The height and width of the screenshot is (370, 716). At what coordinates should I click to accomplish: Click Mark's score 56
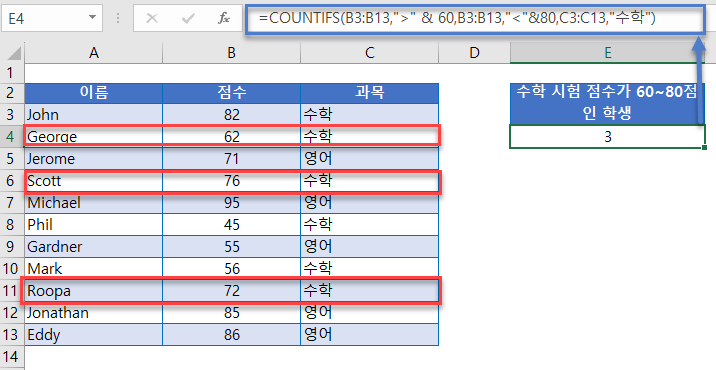(232, 269)
